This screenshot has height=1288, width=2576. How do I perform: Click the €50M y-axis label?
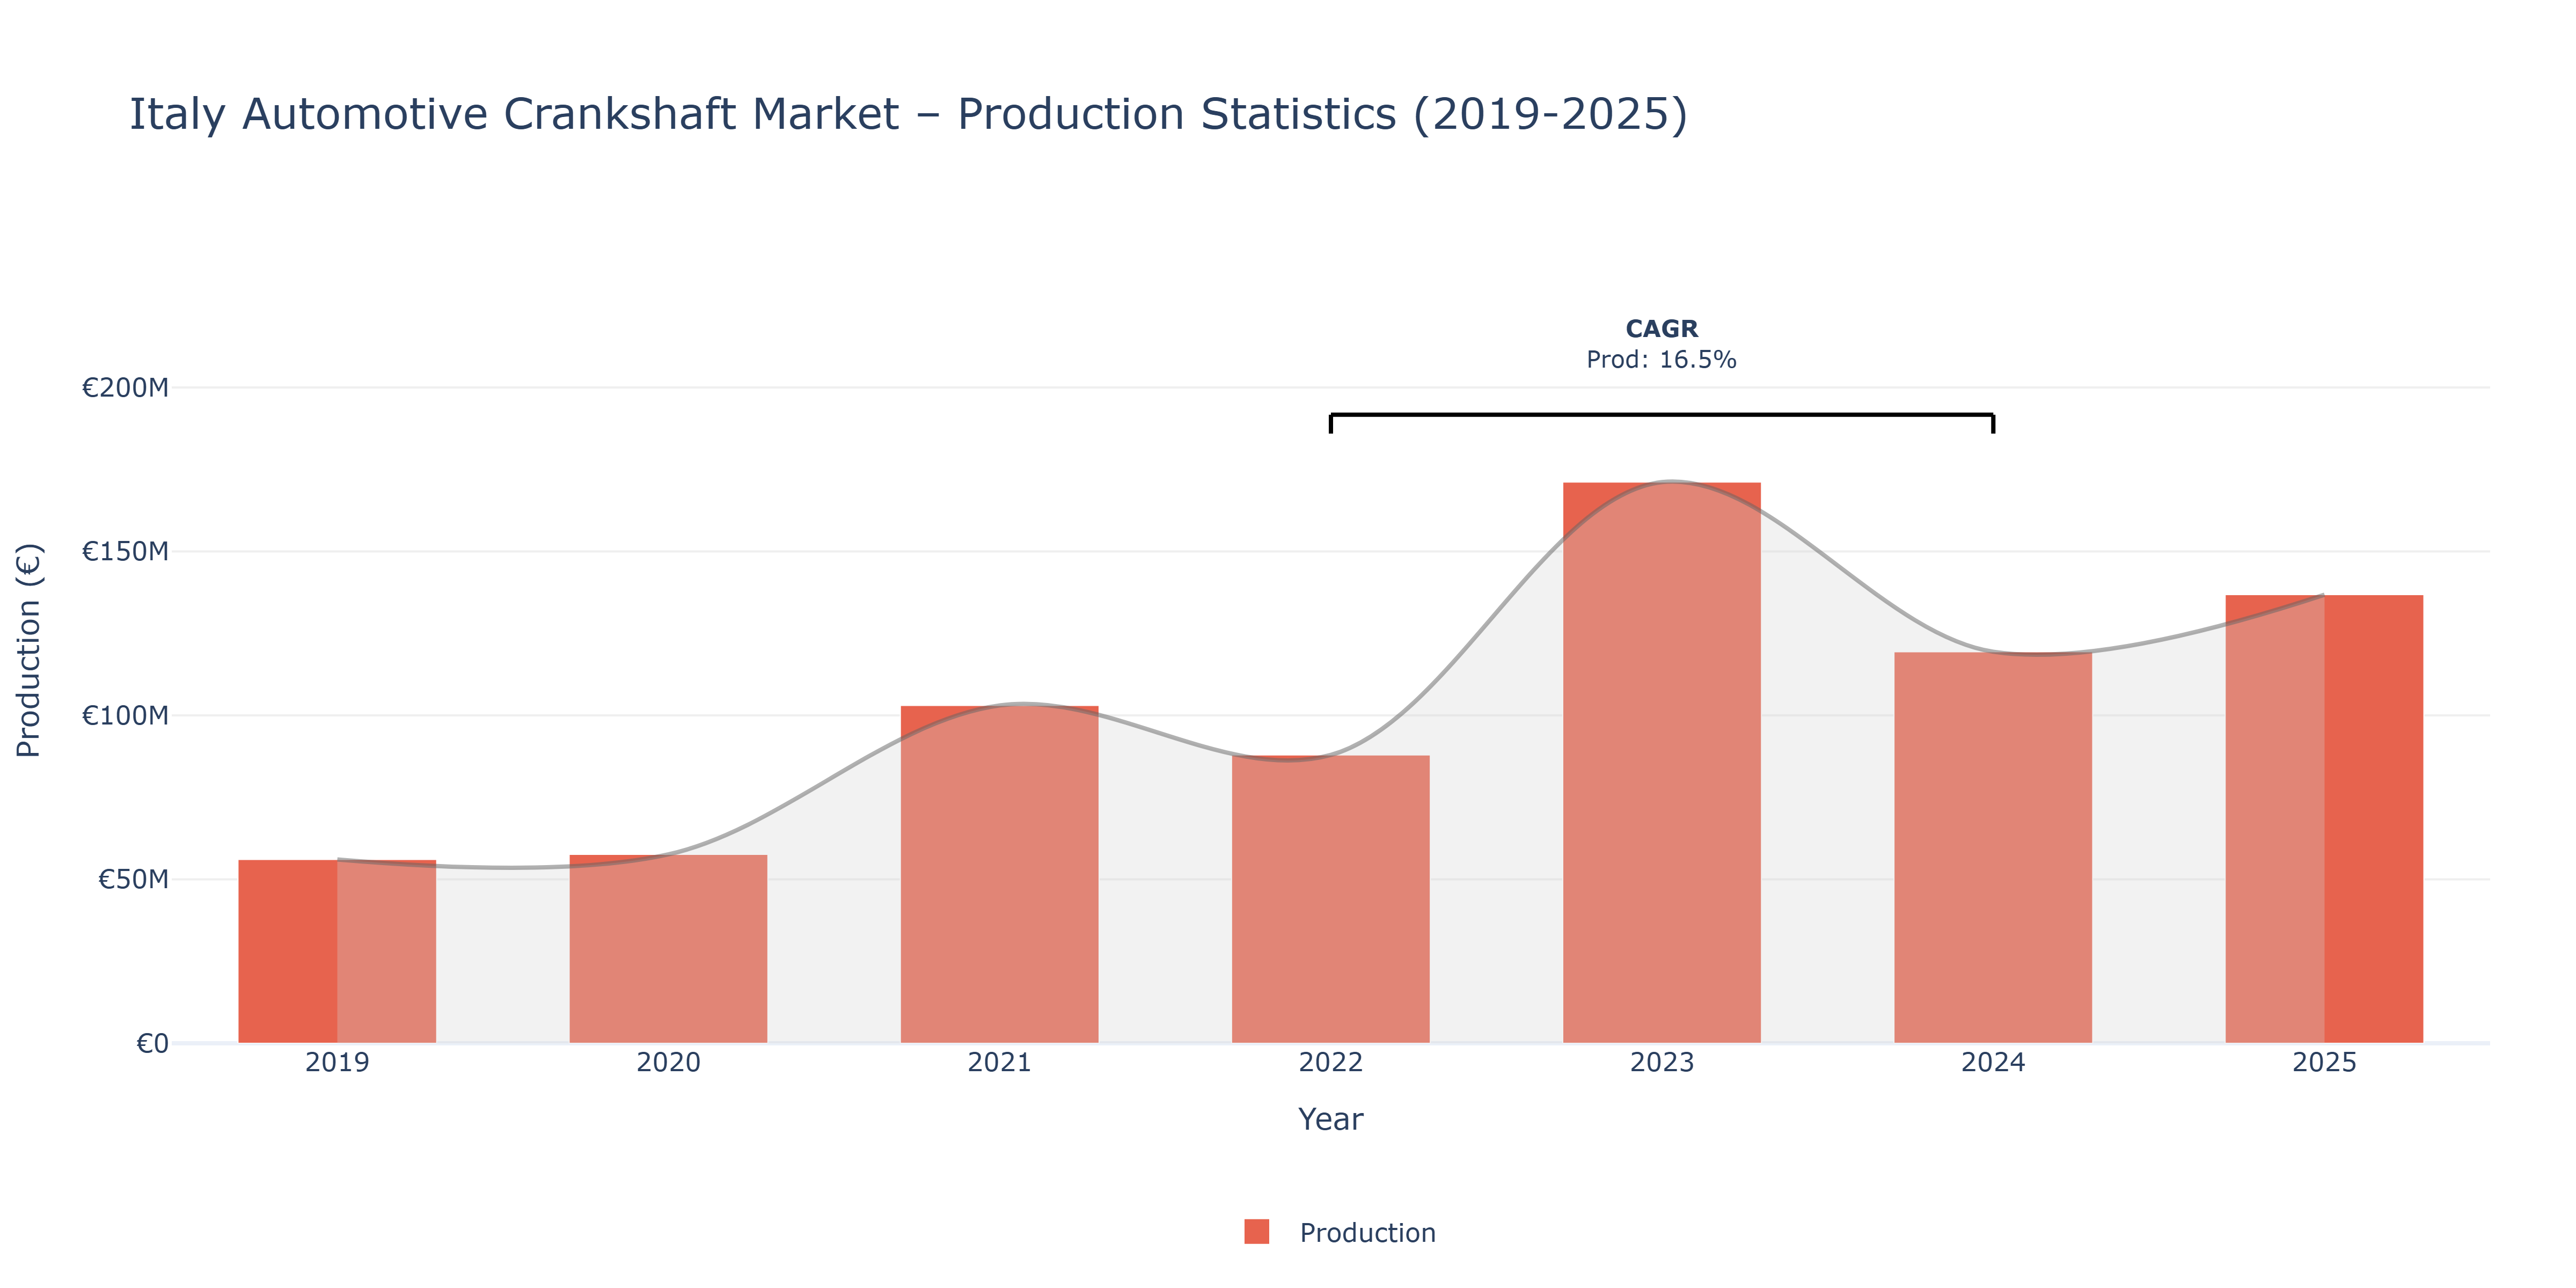pos(133,880)
